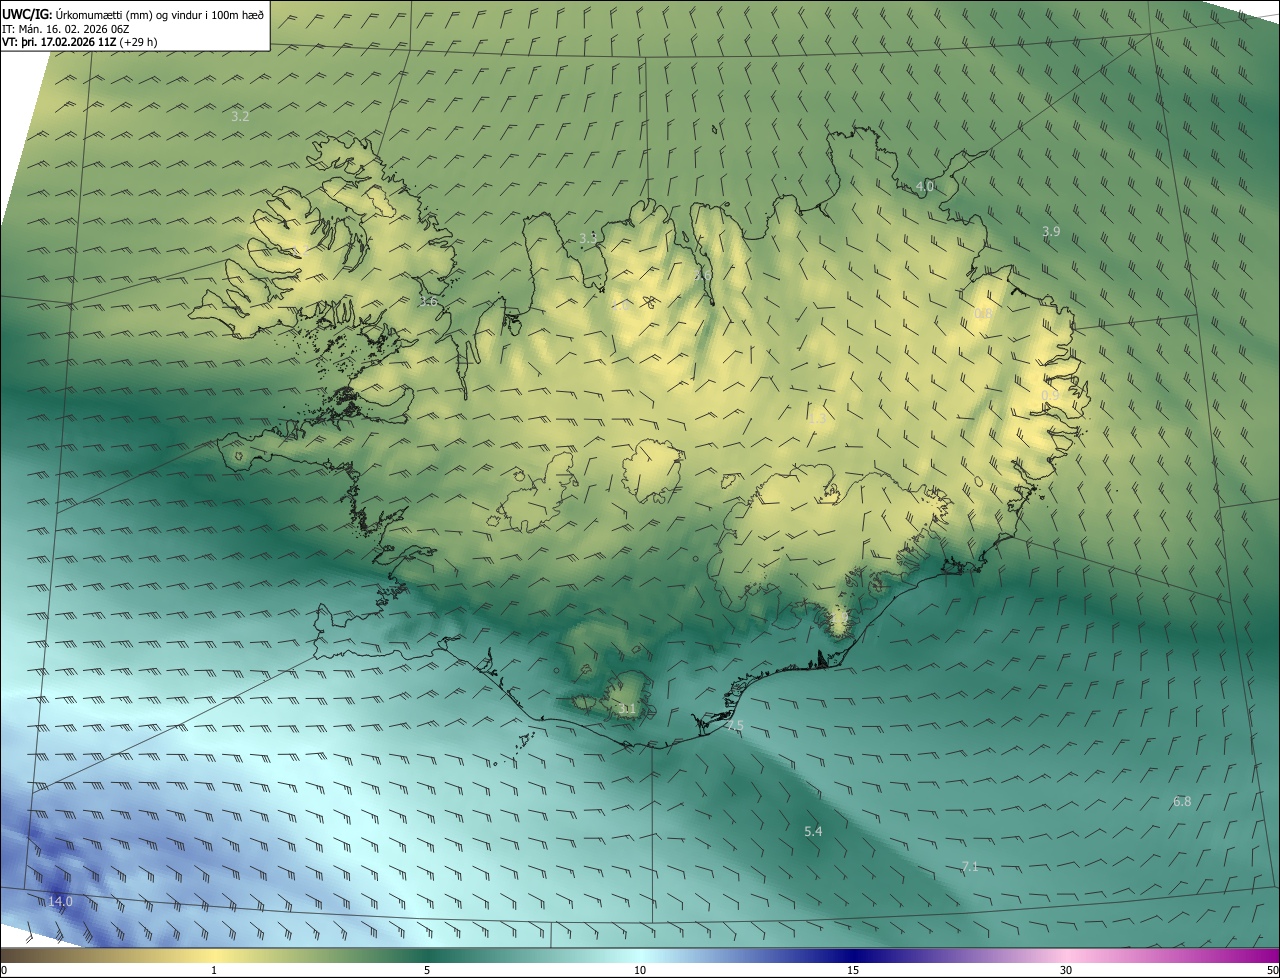The height and width of the screenshot is (978, 1280).
Task: Click the 1.3 precipitation value
Action: 817,418
